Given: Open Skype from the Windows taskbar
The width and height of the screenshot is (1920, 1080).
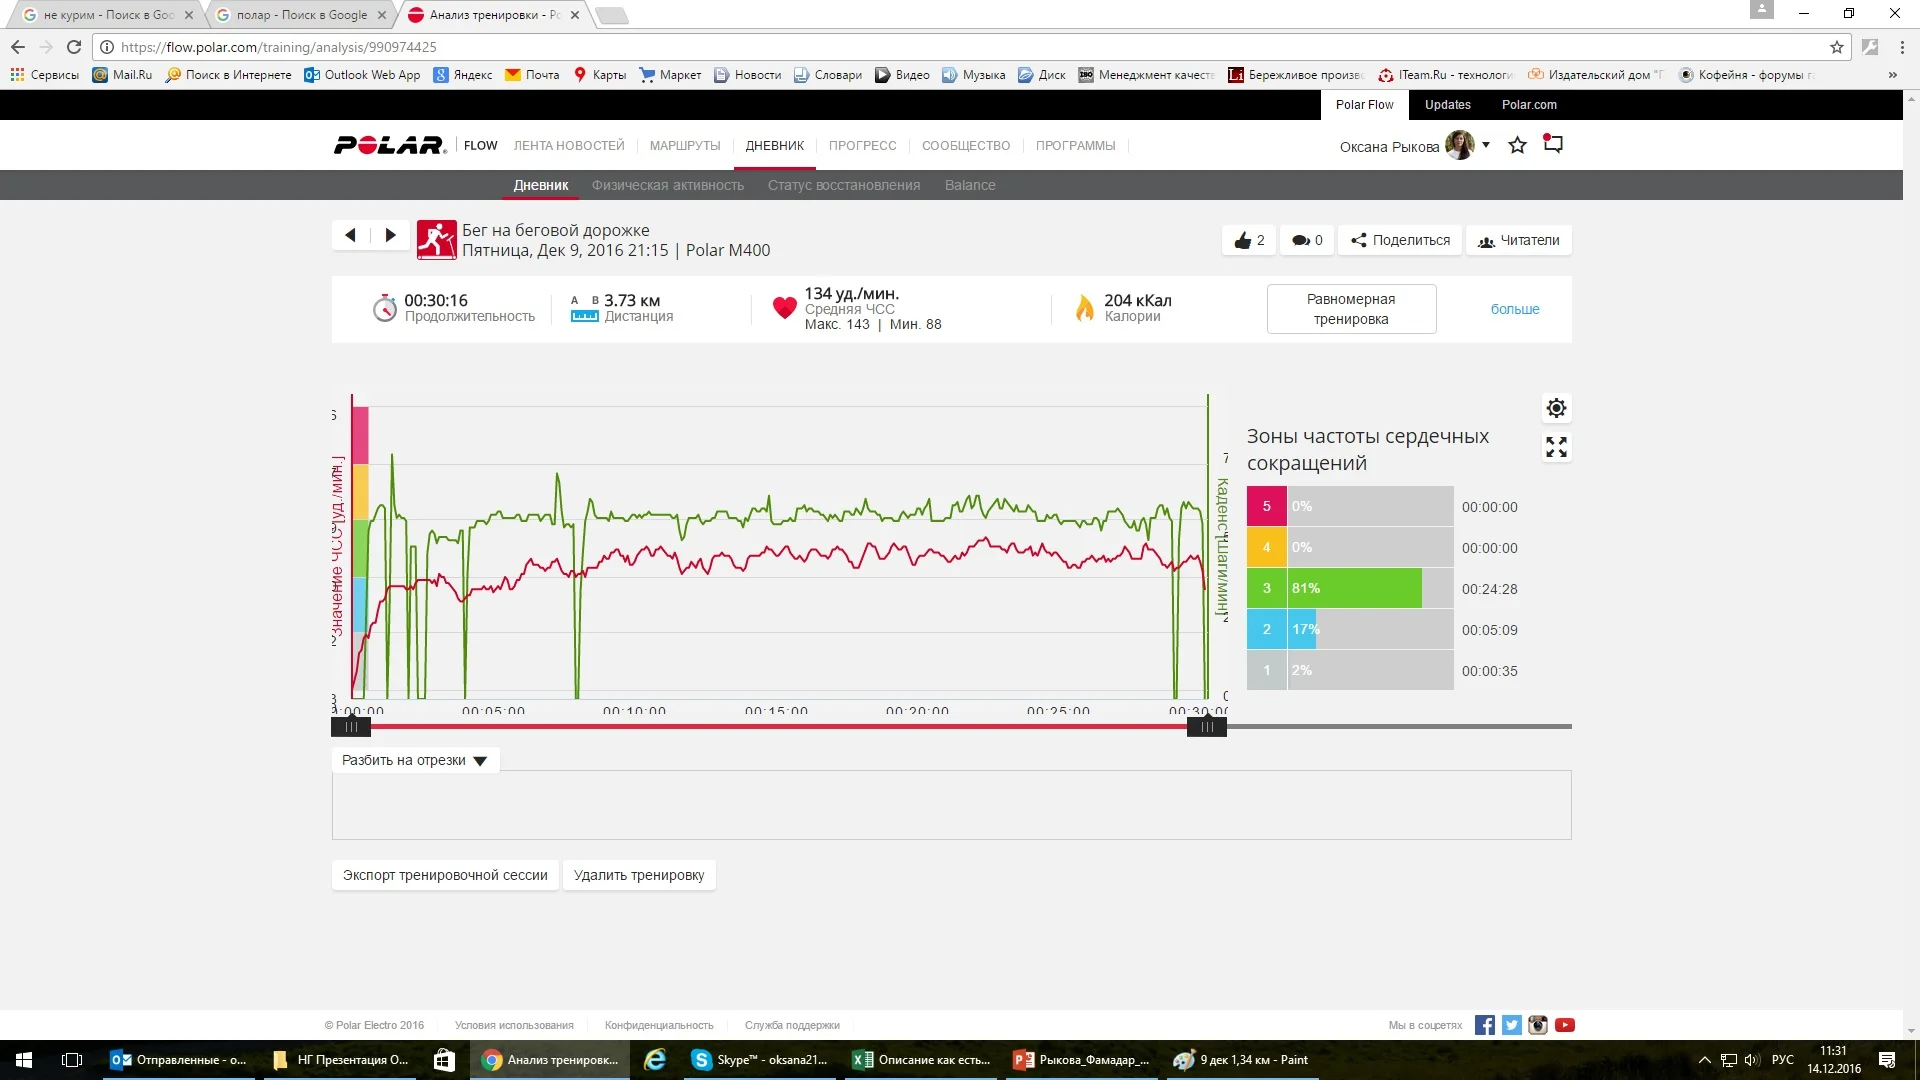Looking at the screenshot, I should coord(760,1060).
